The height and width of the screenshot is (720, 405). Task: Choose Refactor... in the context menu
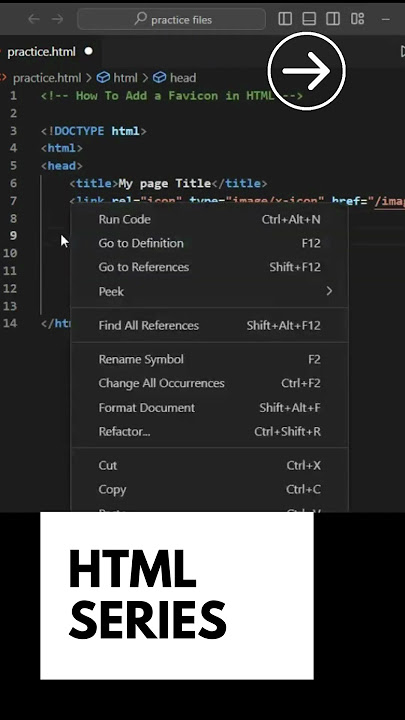click(x=209, y=432)
